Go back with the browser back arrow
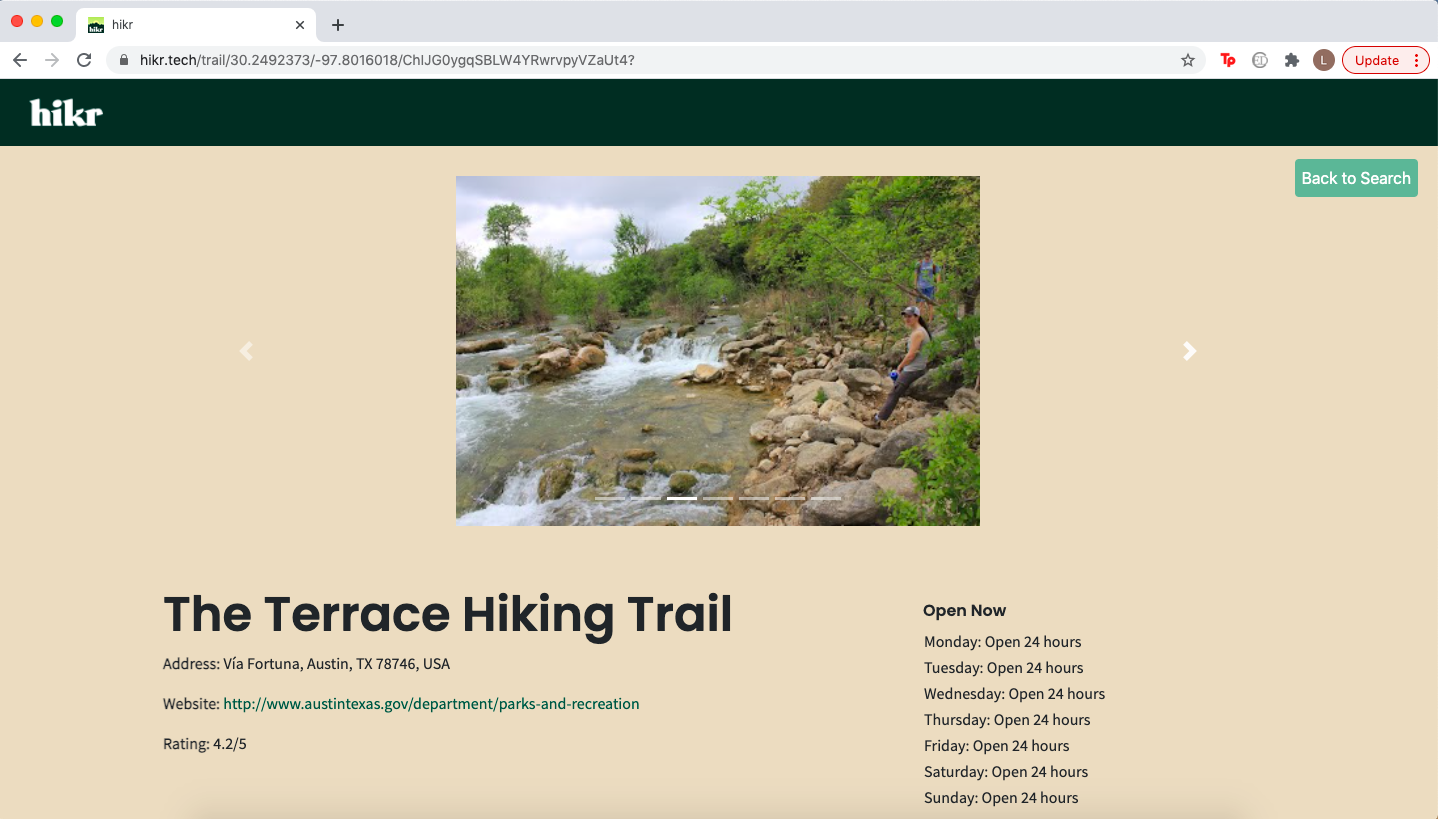Viewport: 1438px width, 819px height. click(x=20, y=60)
